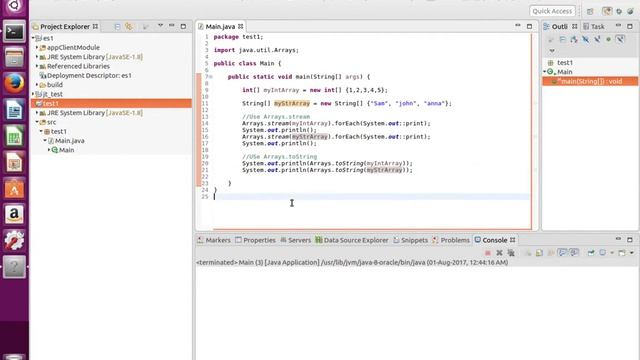
Task: Launch Firefox from the Ubuntu launcher
Action: click(x=14, y=83)
